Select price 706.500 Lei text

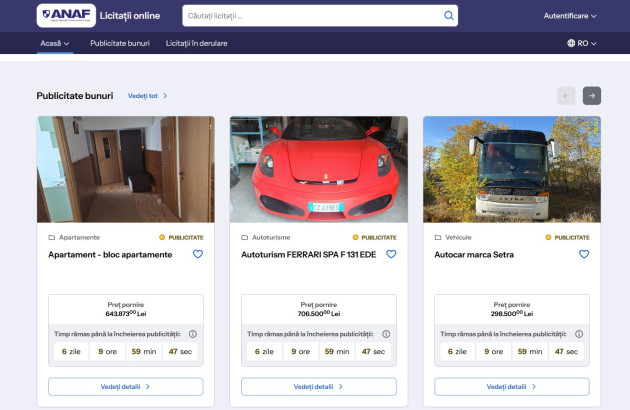pos(319,314)
